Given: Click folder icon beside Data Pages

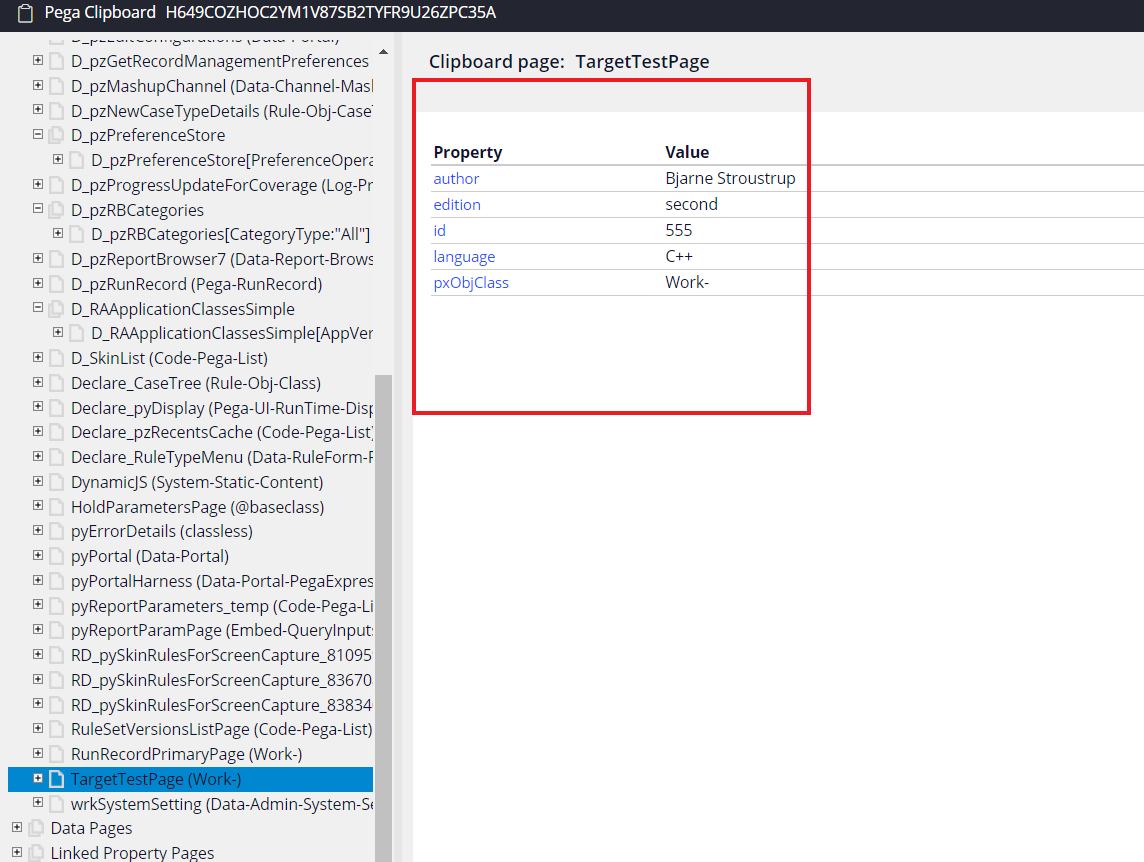Looking at the screenshot, I should 36,828.
